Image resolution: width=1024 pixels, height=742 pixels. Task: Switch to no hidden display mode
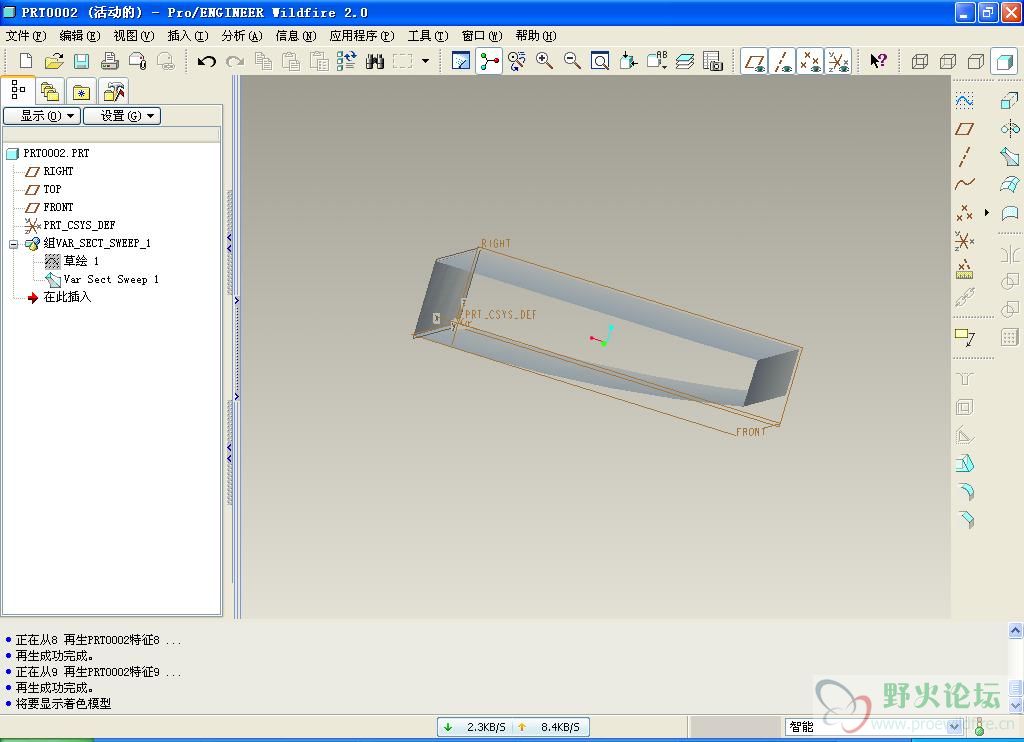(x=976, y=61)
